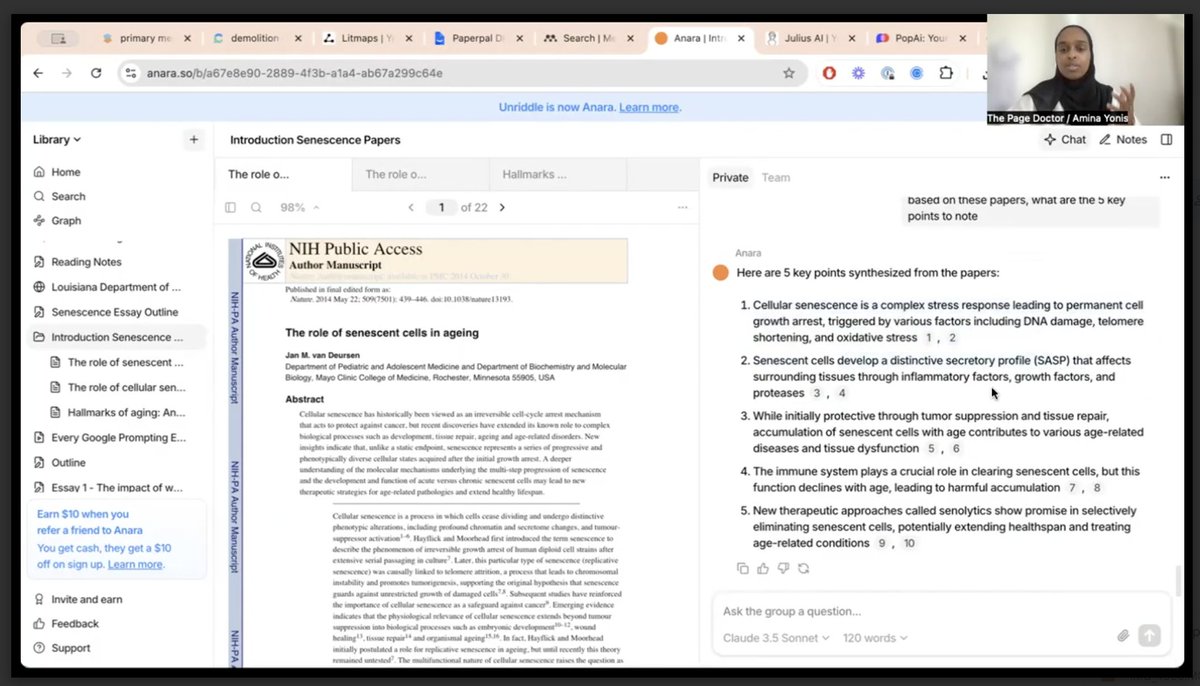The height and width of the screenshot is (686, 1200).
Task: Regenerate the Anara response
Action: [803, 568]
